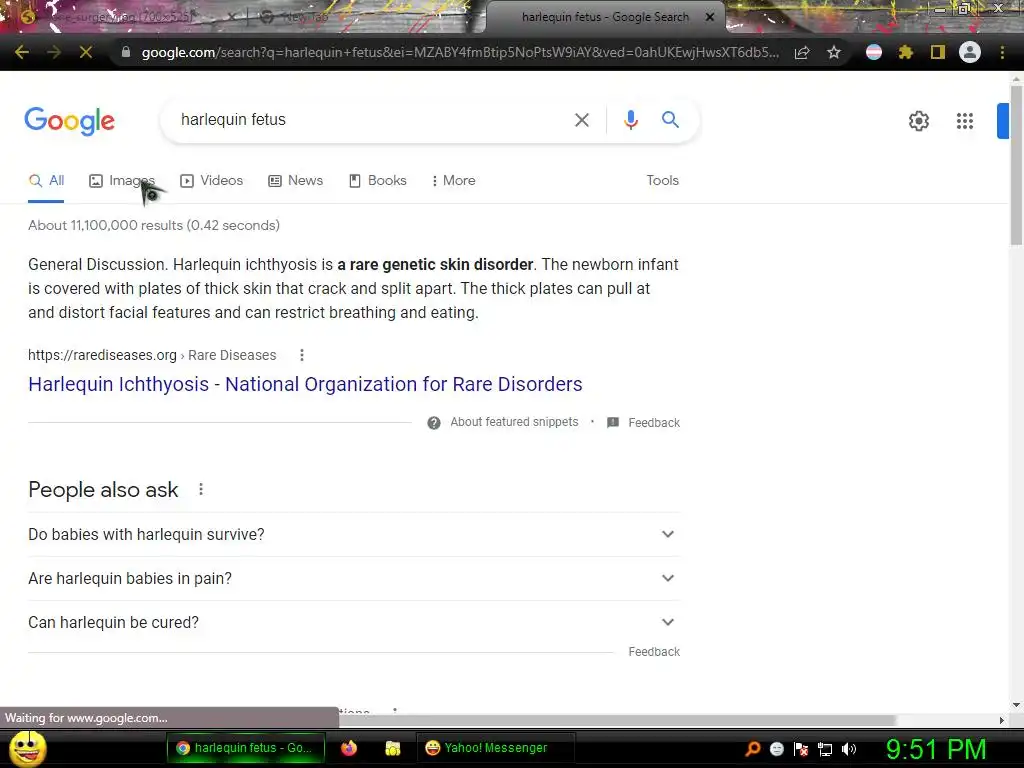
Task: Start voice search with the microphone
Action: (x=630, y=120)
